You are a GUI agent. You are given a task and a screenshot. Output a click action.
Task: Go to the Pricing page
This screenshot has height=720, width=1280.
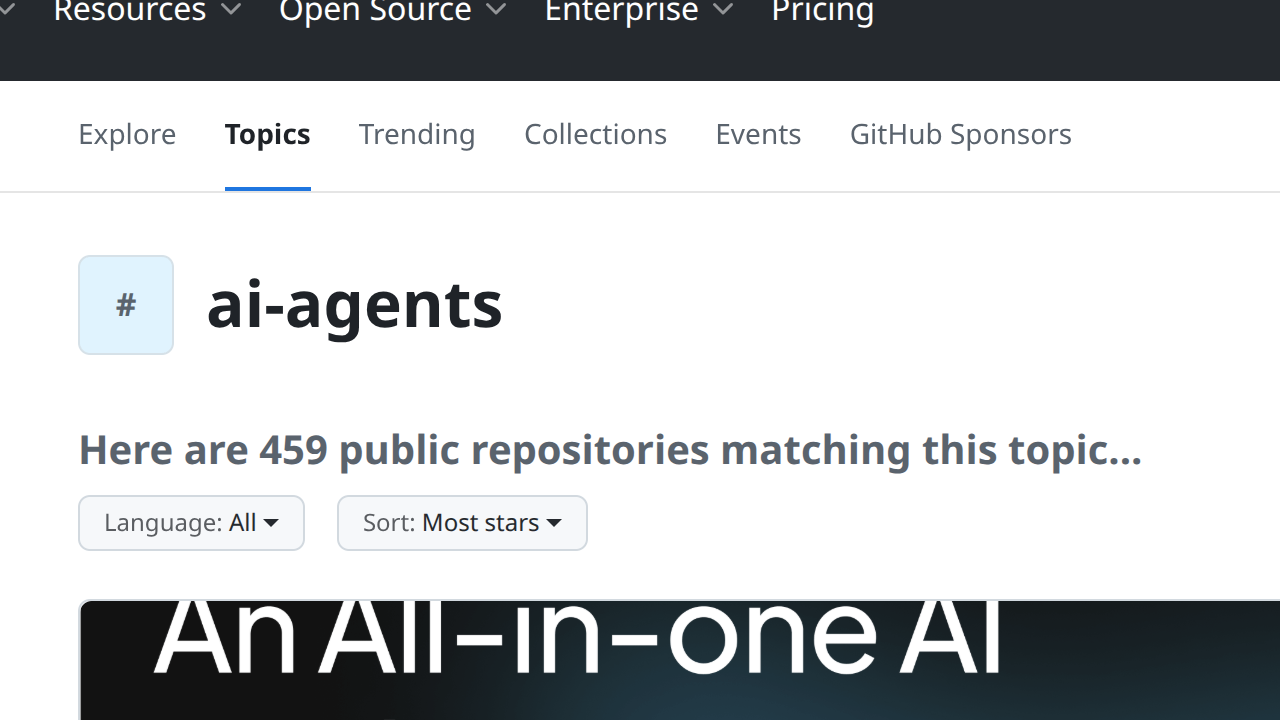[x=823, y=12]
